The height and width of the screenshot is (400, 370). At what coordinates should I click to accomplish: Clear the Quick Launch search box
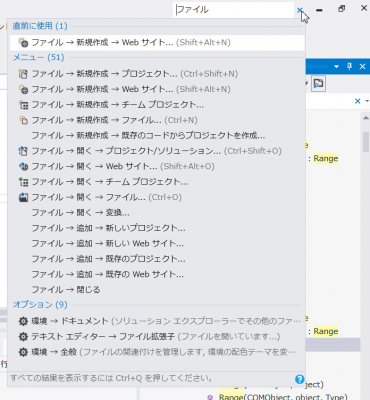300,10
